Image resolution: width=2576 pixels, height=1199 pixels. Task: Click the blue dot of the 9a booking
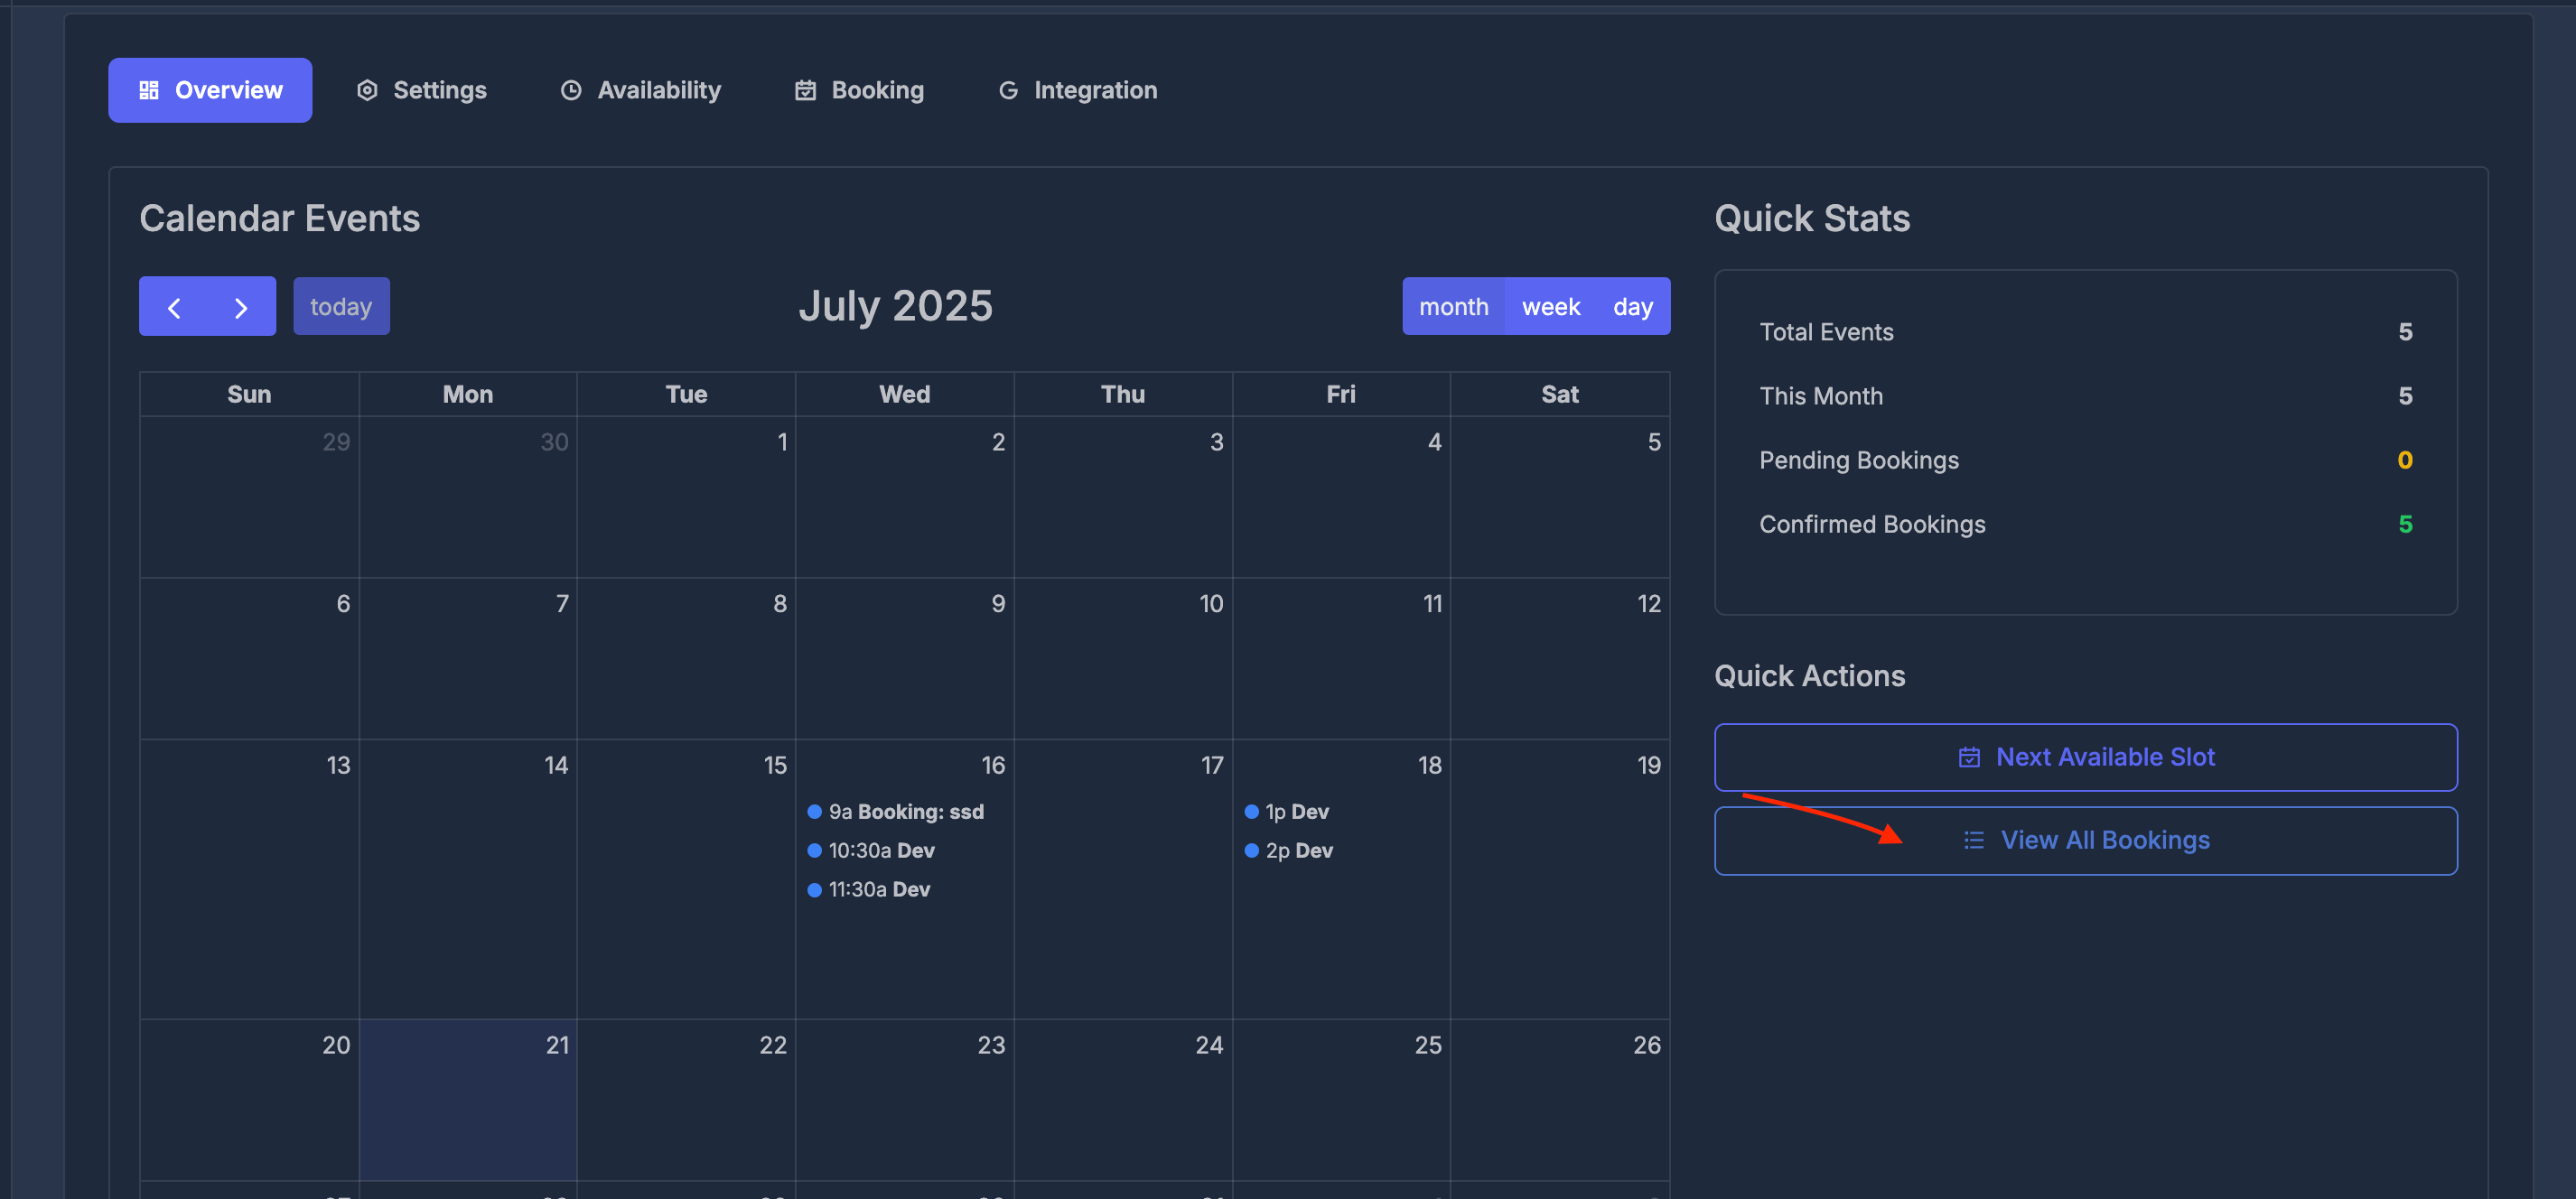pos(814,812)
